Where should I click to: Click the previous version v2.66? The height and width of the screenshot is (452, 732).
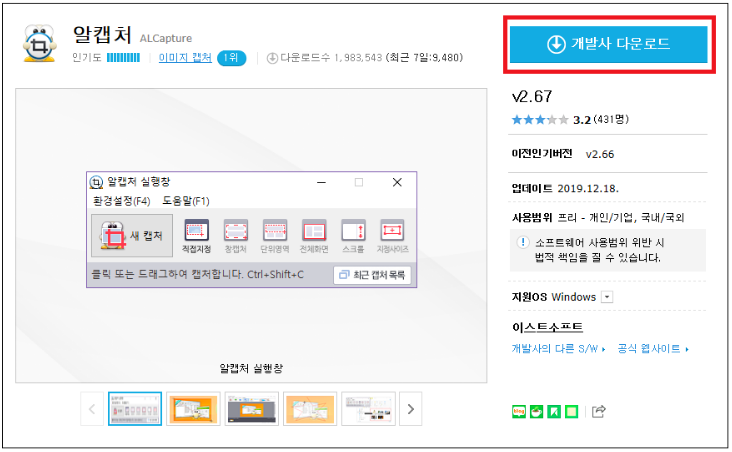point(600,154)
